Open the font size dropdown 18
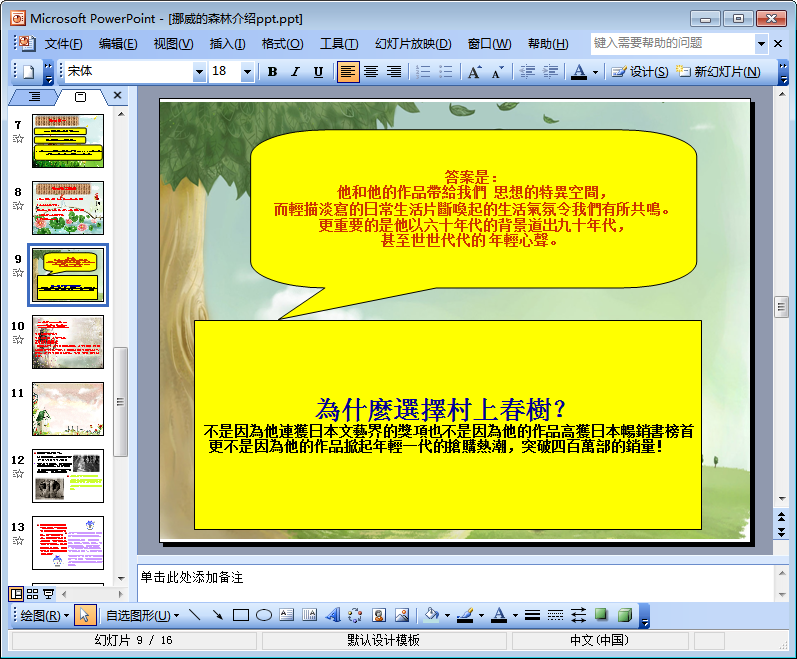797x659 pixels. point(247,72)
